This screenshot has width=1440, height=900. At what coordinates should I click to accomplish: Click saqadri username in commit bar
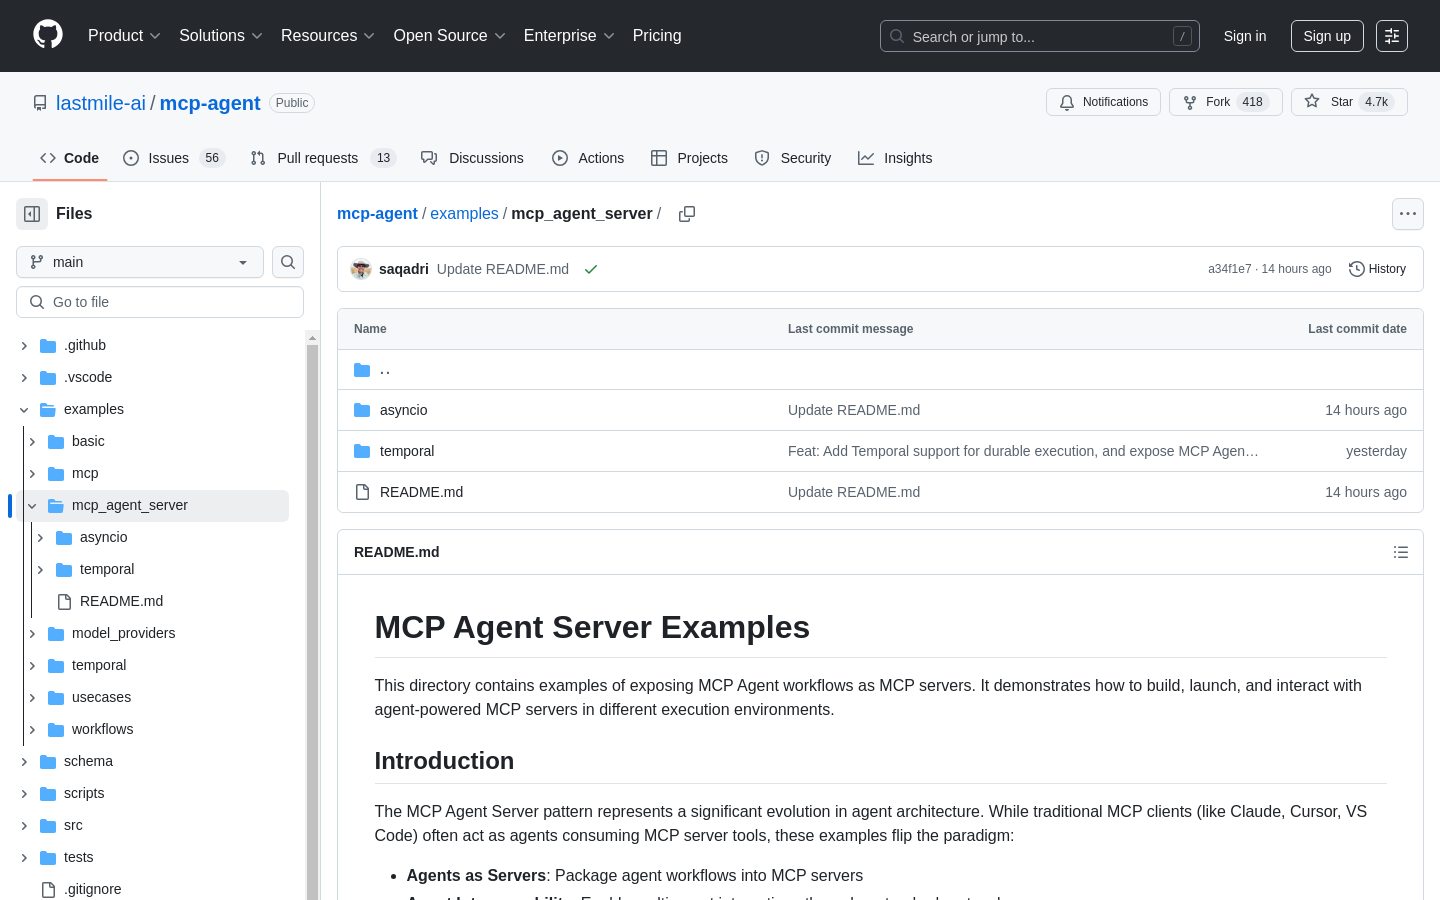[x=404, y=269]
